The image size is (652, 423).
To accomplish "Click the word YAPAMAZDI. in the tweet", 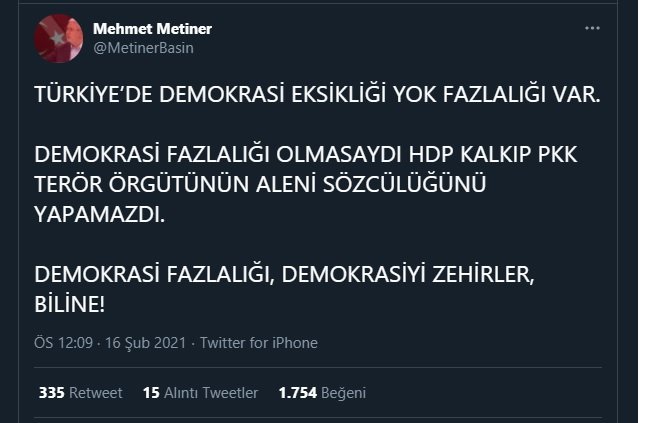I will [x=99, y=215].
